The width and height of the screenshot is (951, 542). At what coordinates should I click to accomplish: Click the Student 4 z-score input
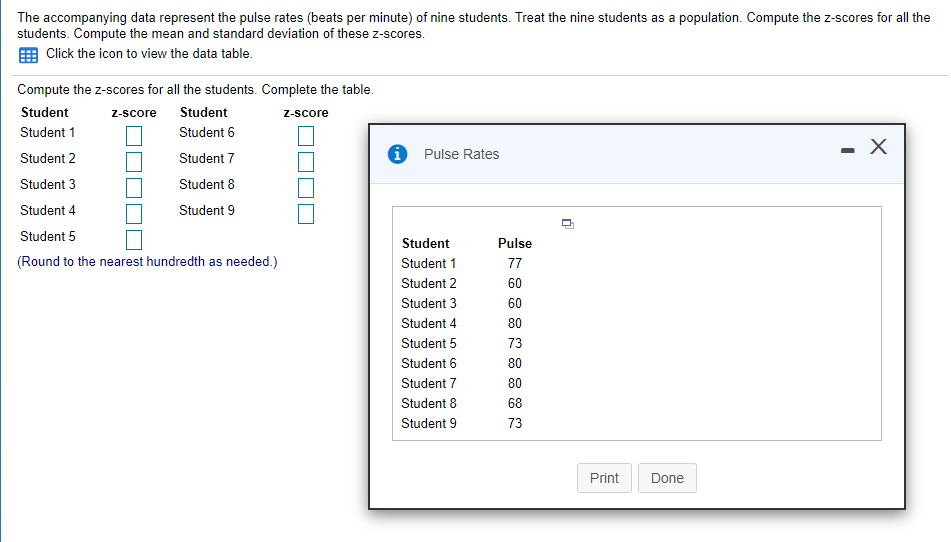pyautogui.click(x=135, y=212)
